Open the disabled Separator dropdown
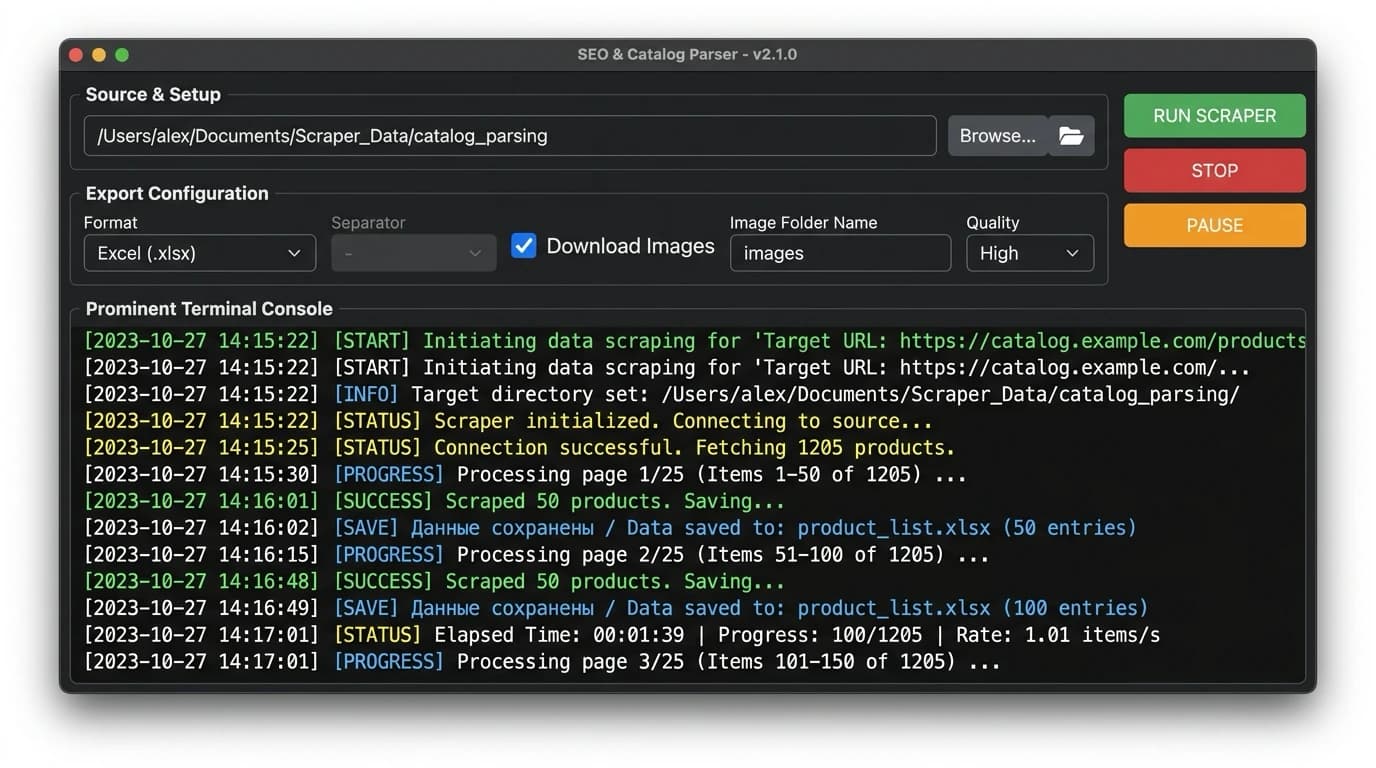This screenshot has width=1376, height=768. pyautogui.click(x=414, y=253)
